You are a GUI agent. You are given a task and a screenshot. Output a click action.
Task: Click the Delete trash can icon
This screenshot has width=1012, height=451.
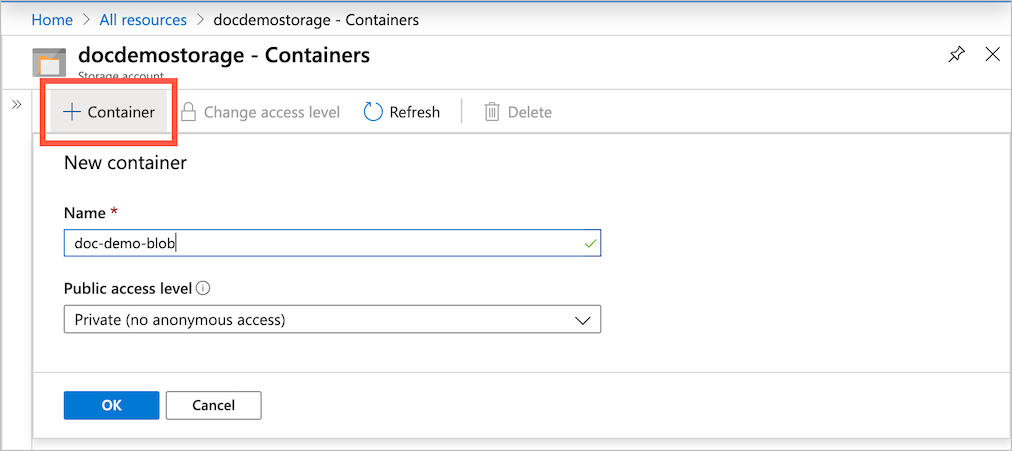[492, 112]
